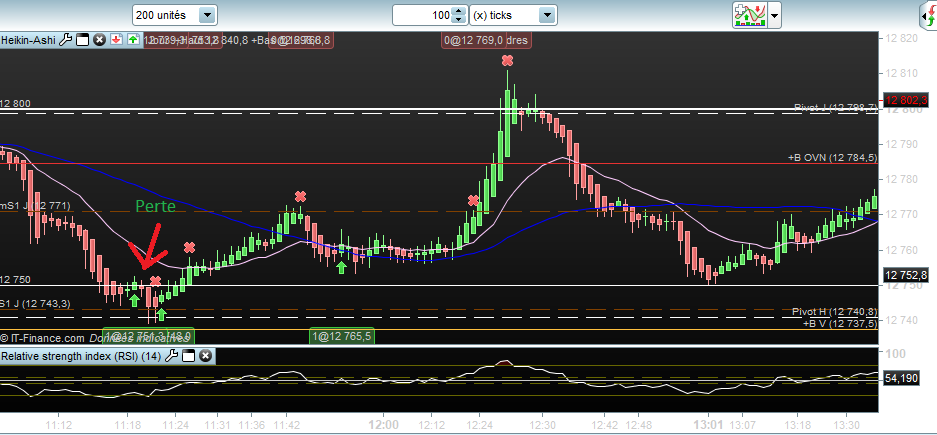937x435 pixels.
Task: Select the 0@12 769,0 order label
Action: (x=486, y=40)
